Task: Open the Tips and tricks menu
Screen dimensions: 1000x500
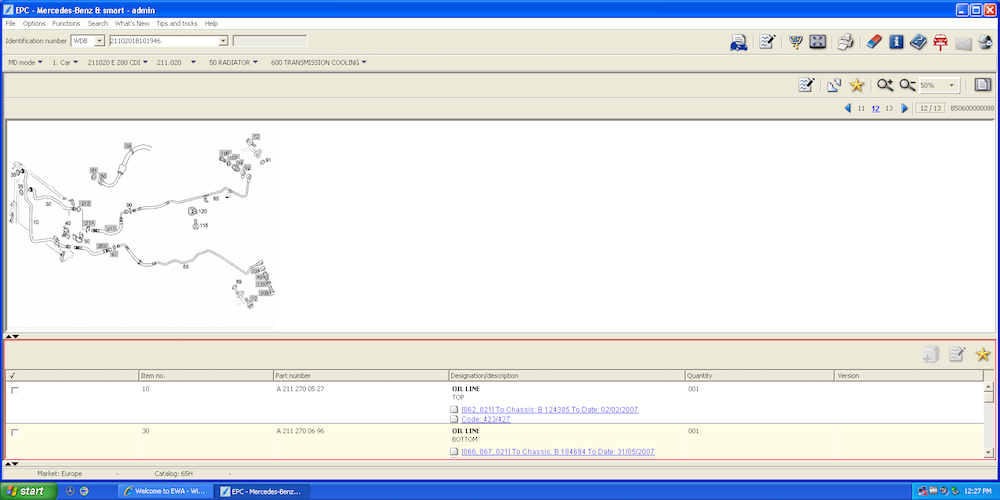Action: [177, 24]
